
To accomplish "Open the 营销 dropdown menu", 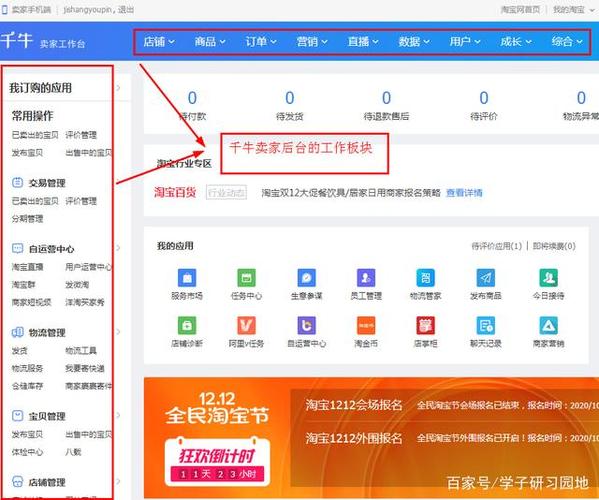I will click(312, 42).
